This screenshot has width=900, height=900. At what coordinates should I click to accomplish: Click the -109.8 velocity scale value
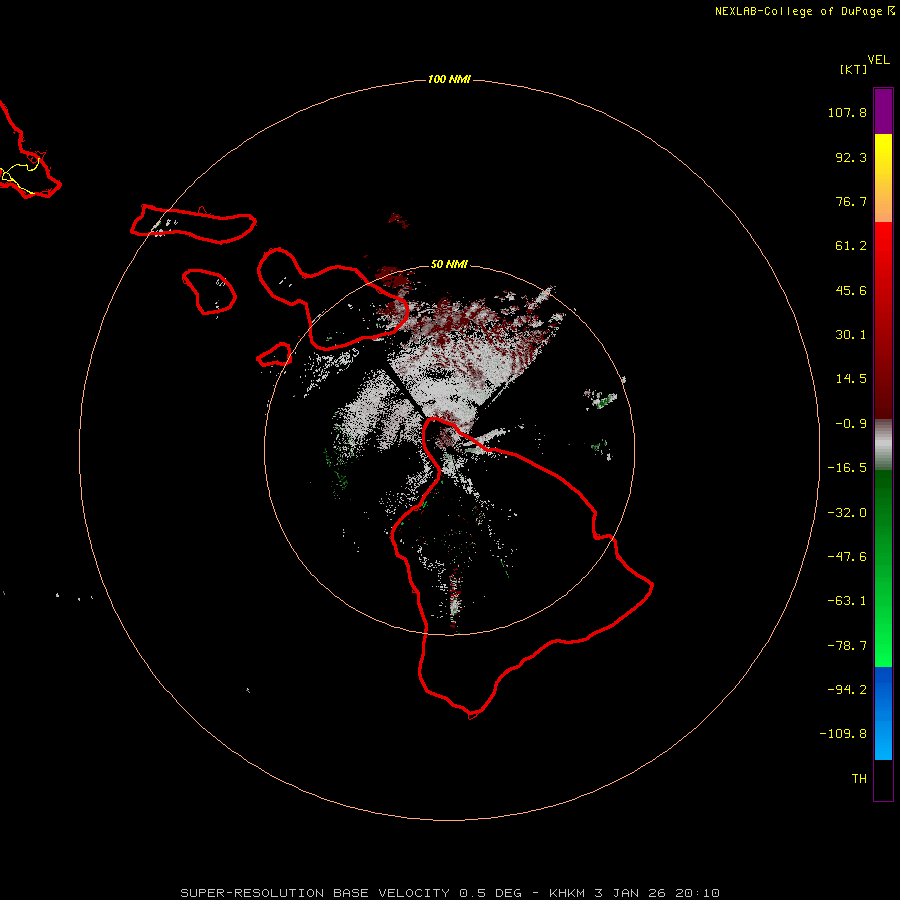(843, 734)
